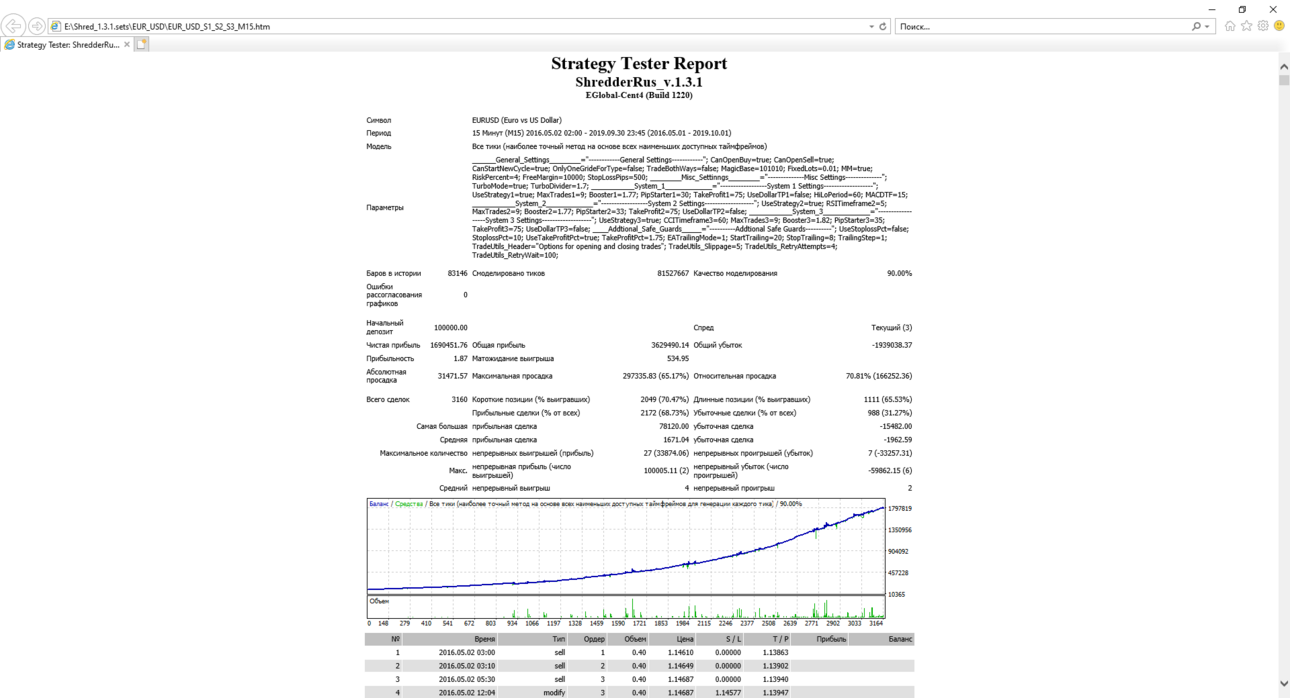This screenshot has width=1290, height=698.
Task: Click long positions value 1111 (65.53%)
Action: (x=888, y=399)
